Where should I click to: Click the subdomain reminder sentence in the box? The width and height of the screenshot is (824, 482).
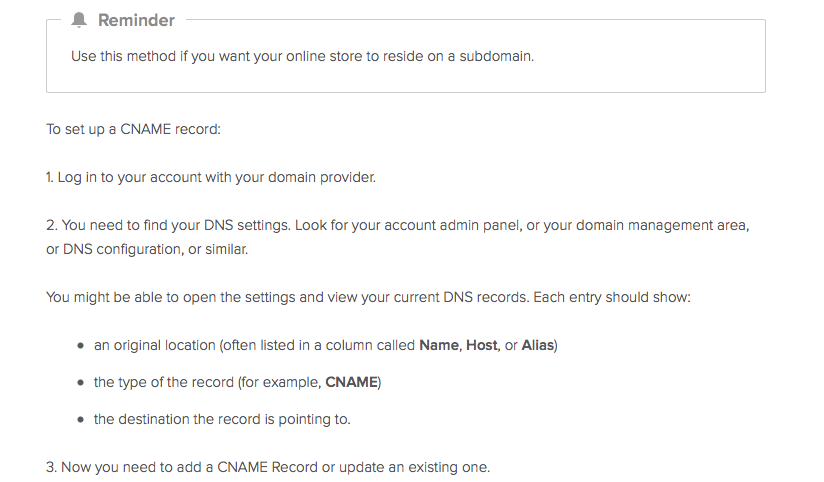(x=302, y=56)
